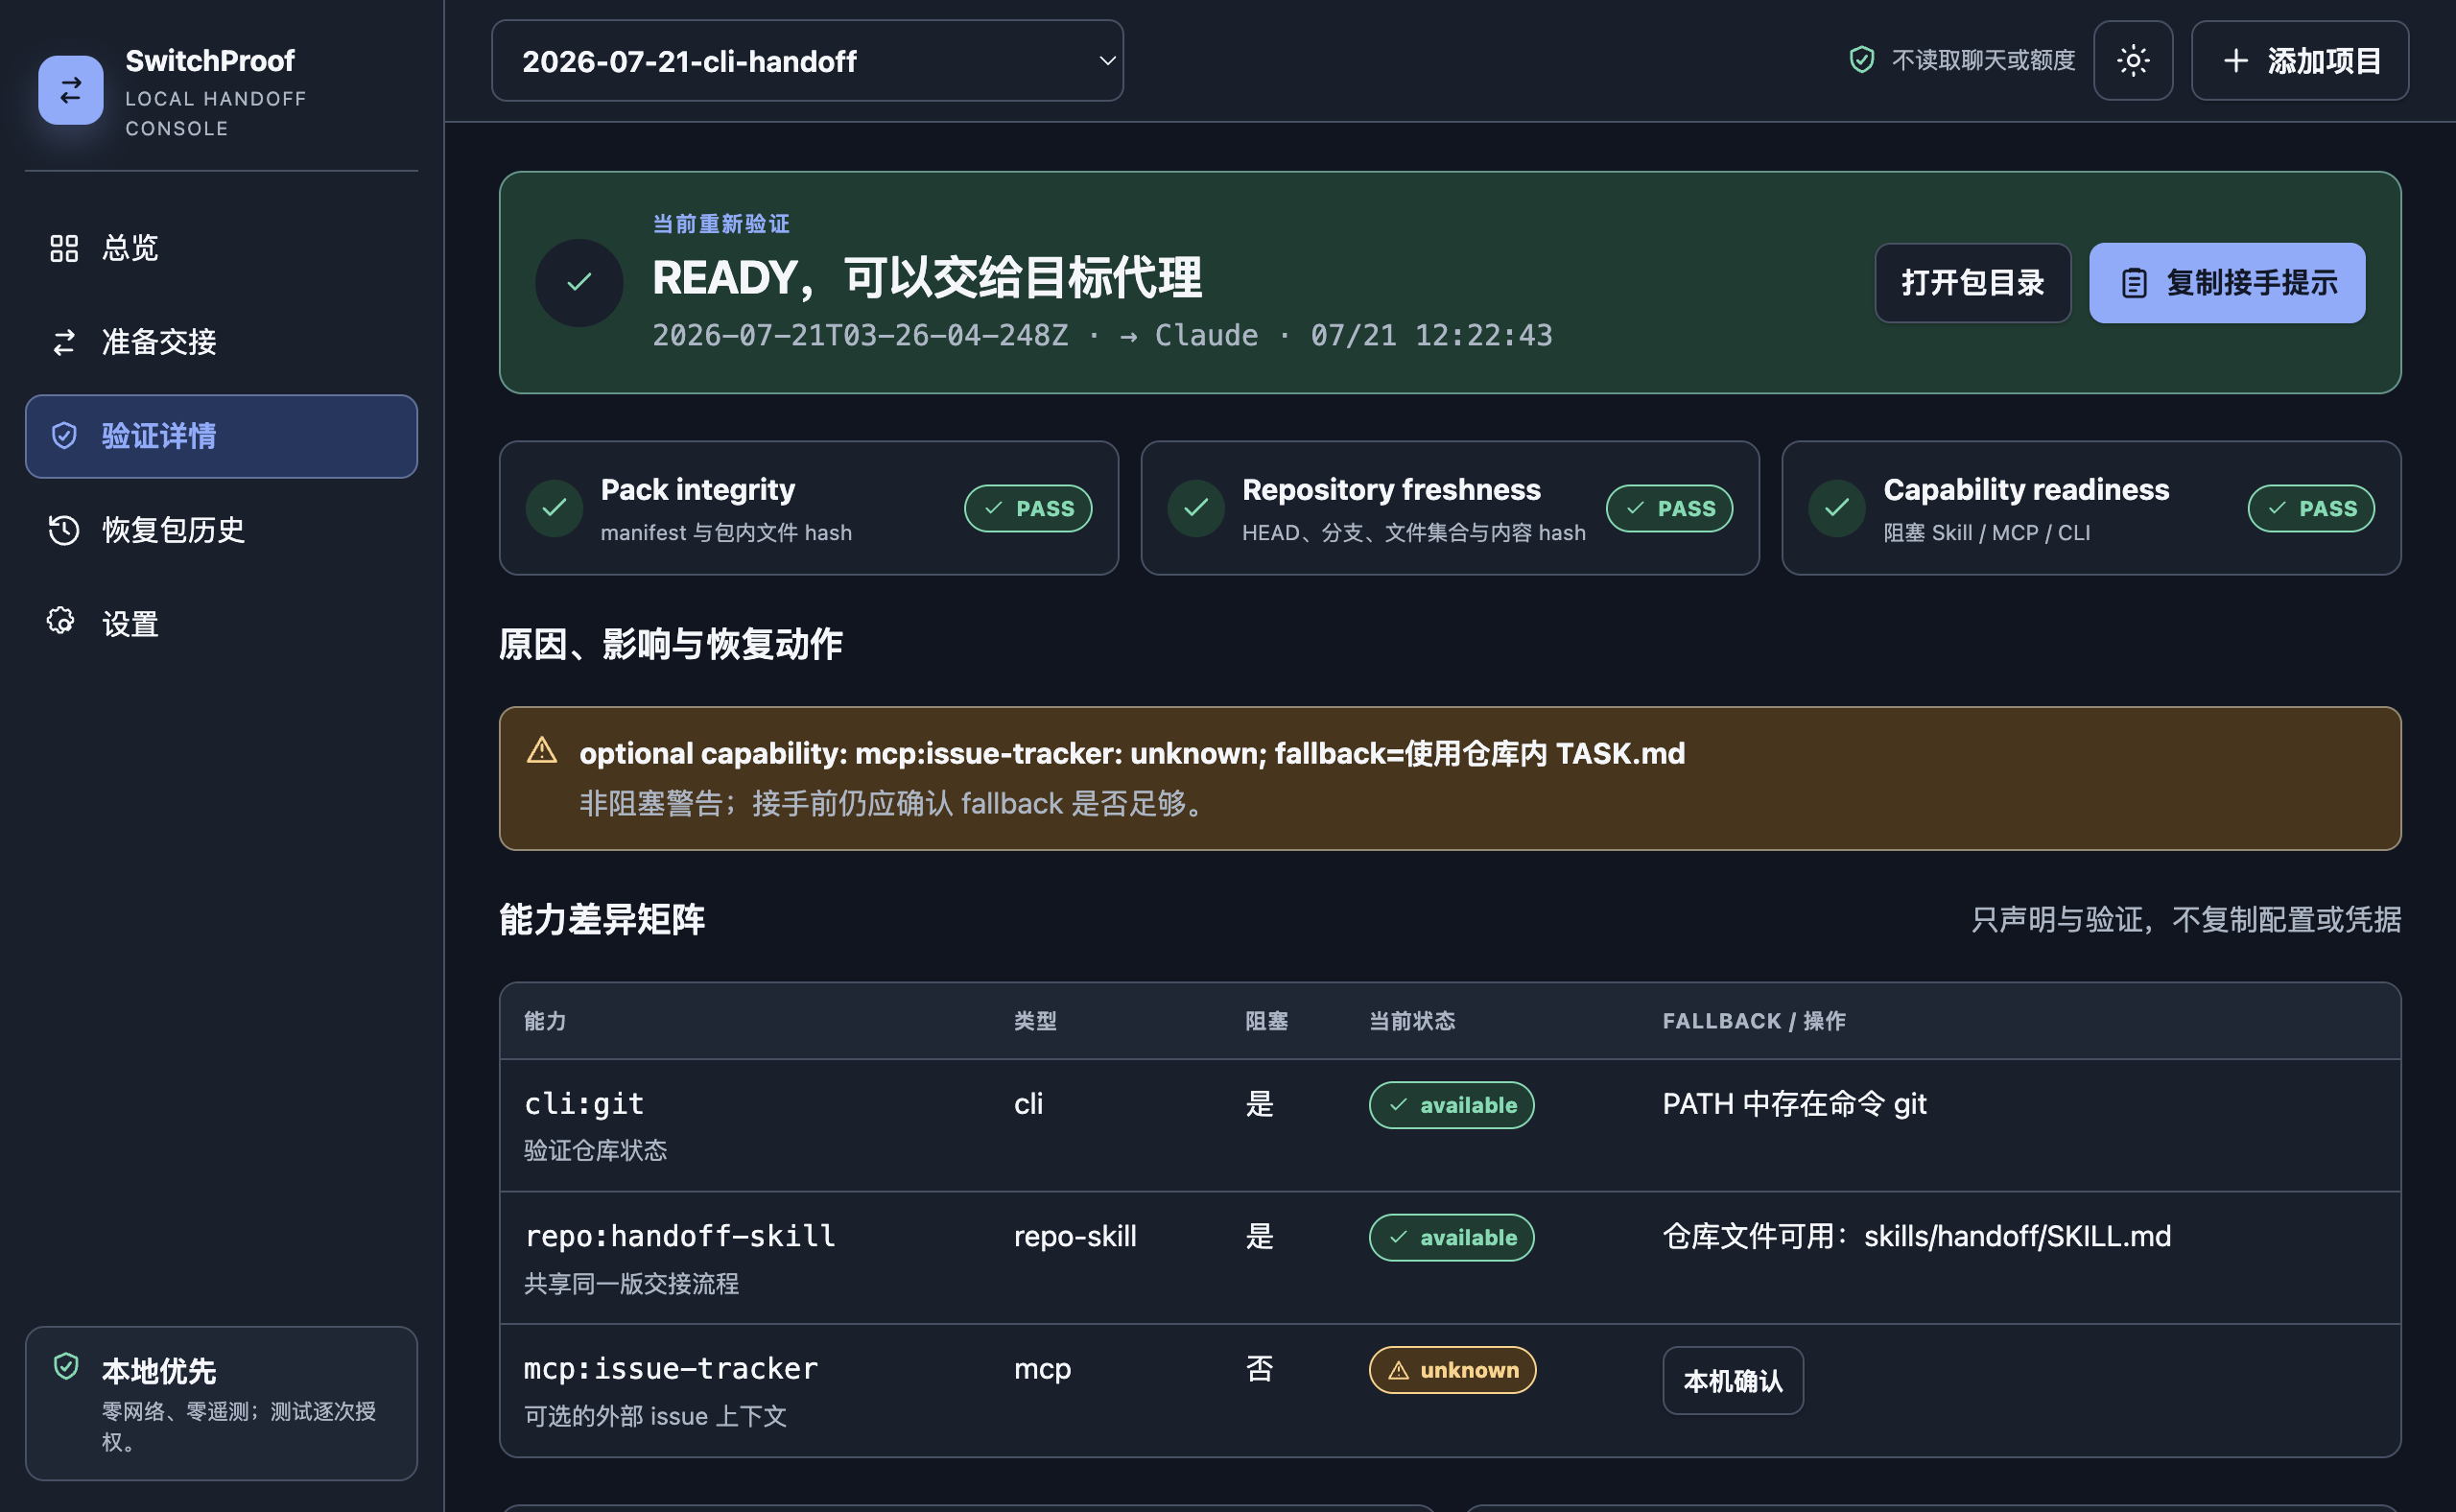Click the swap-arrows icon beside 准备交接
The image size is (2456, 1512).
point(64,342)
